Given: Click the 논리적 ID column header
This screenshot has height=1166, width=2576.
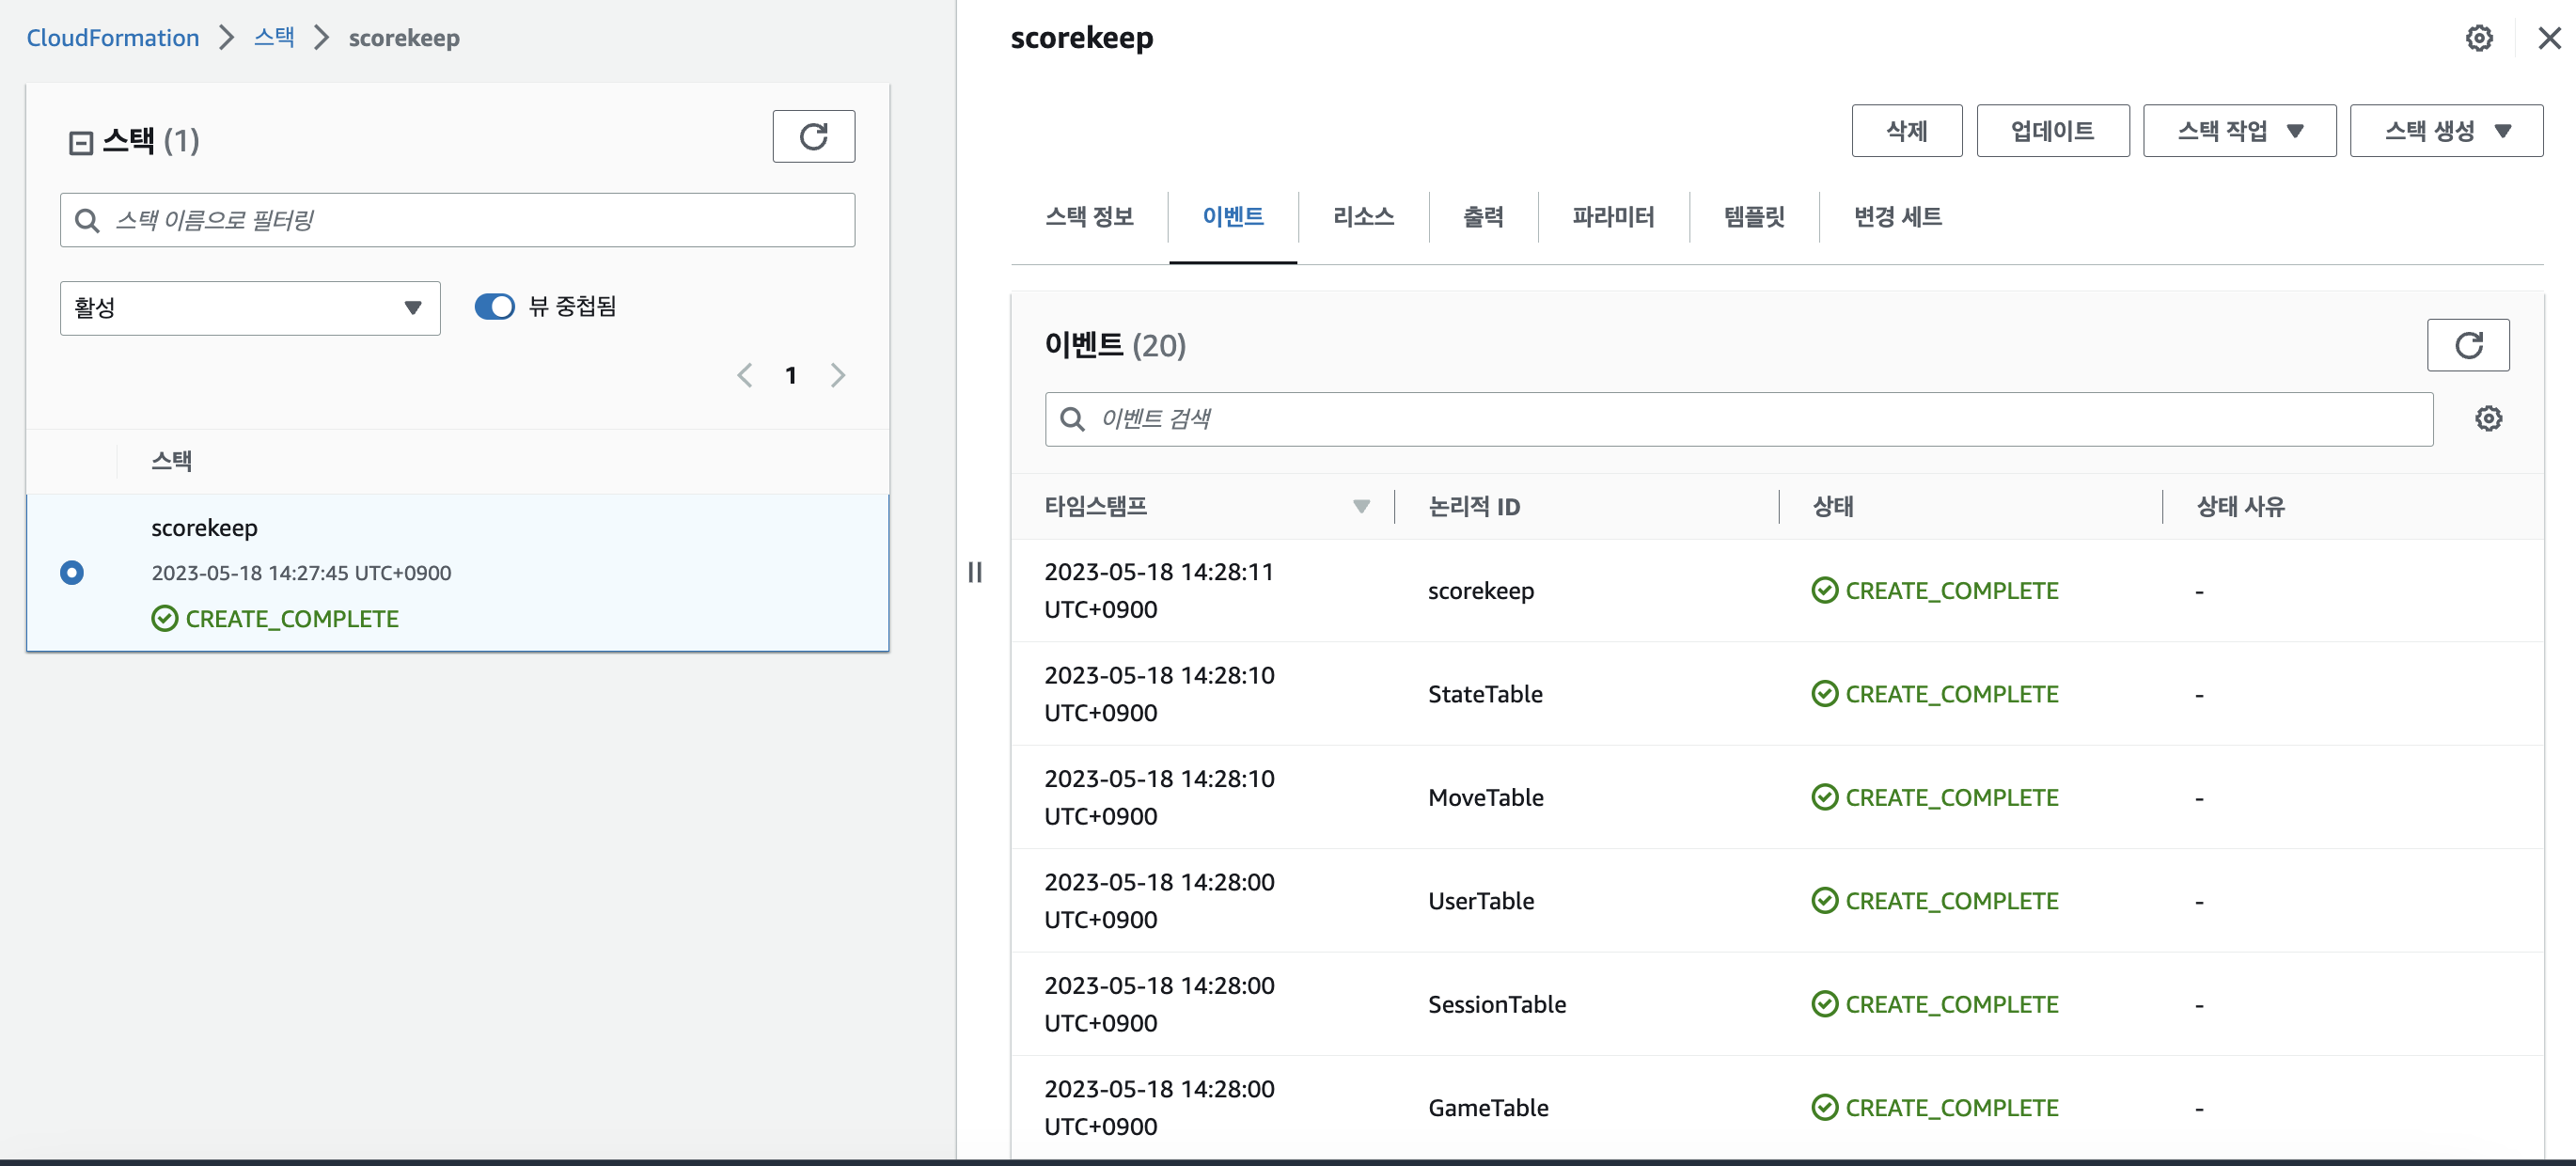Looking at the screenshot, I should (1473, 506).
